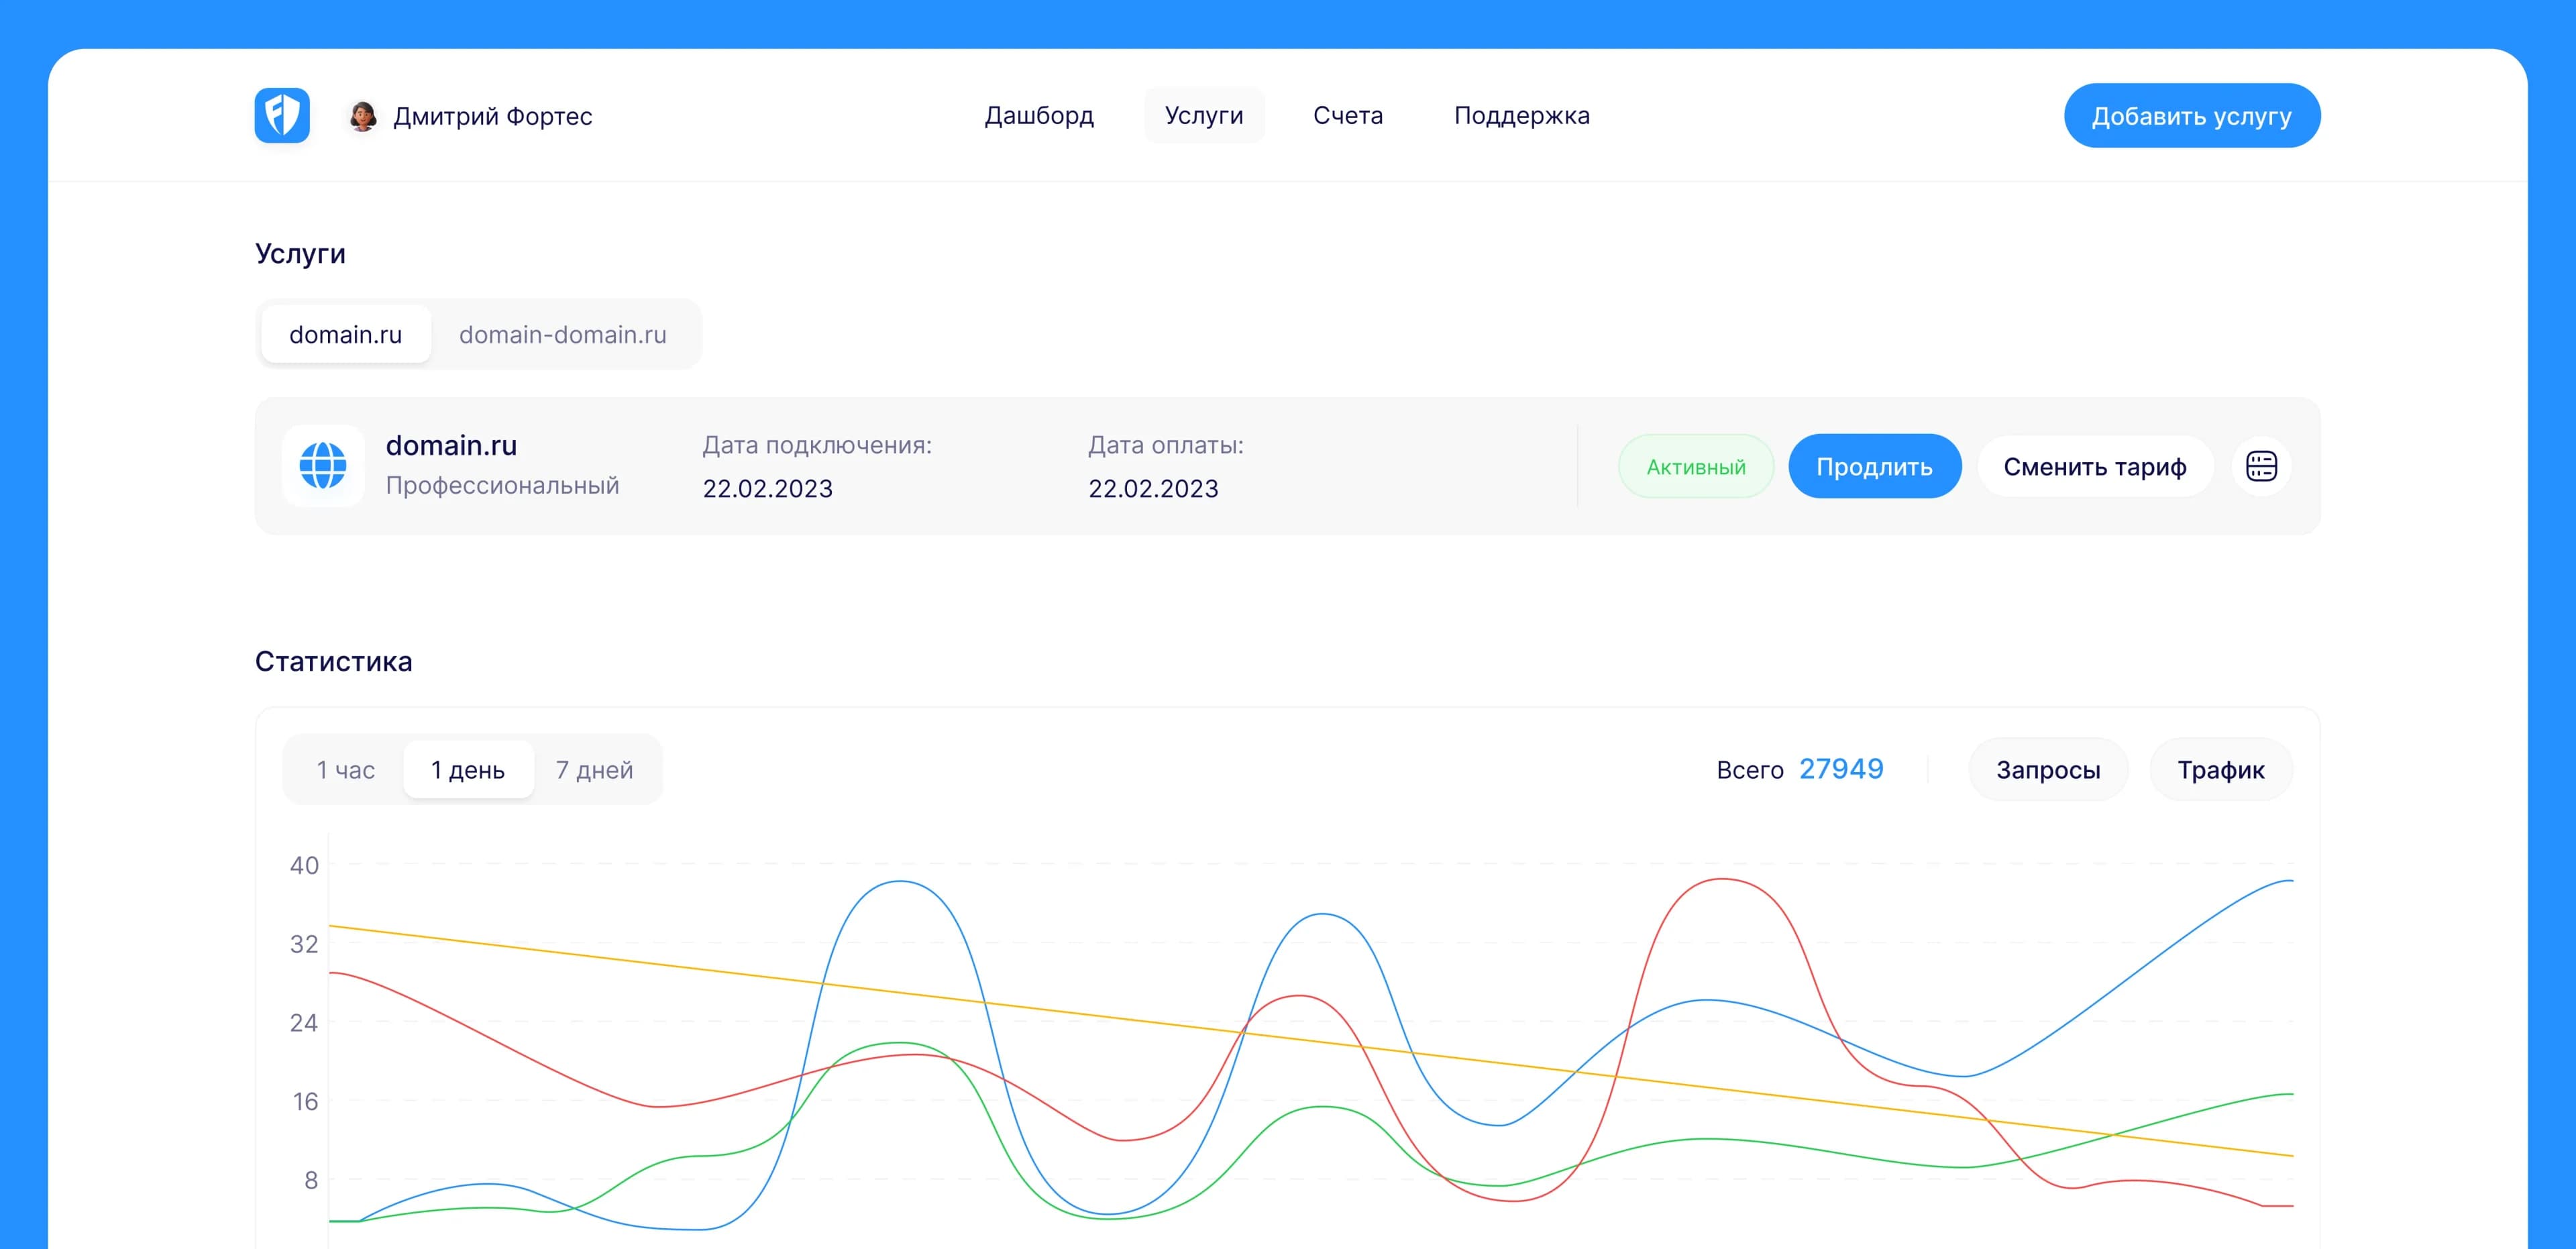The width and height of the screenshot is (2576, 1249).
Task: Click the total value 27949
Action: 1841,768
